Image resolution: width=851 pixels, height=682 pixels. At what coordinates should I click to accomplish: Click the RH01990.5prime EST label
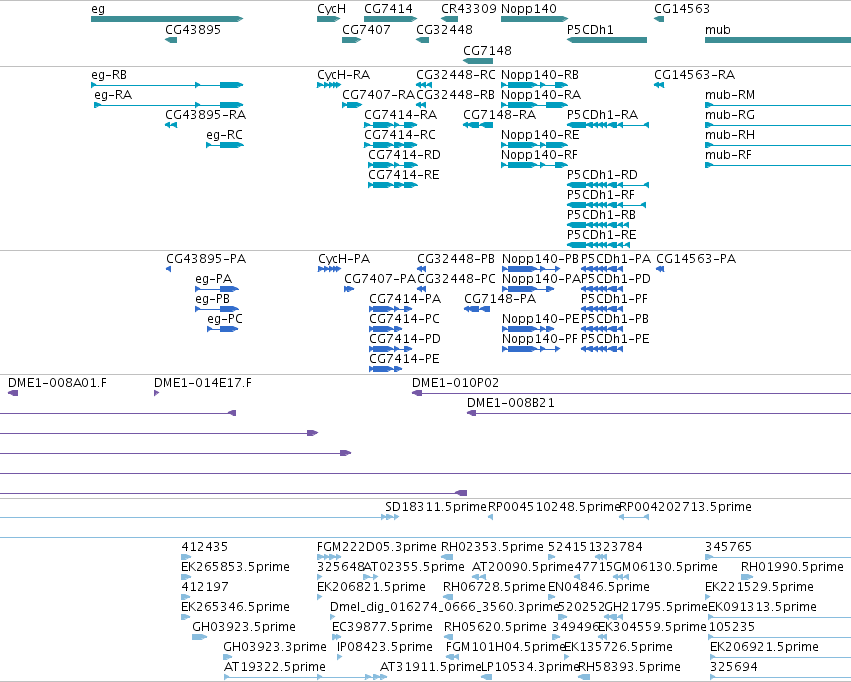click(792, 567)
